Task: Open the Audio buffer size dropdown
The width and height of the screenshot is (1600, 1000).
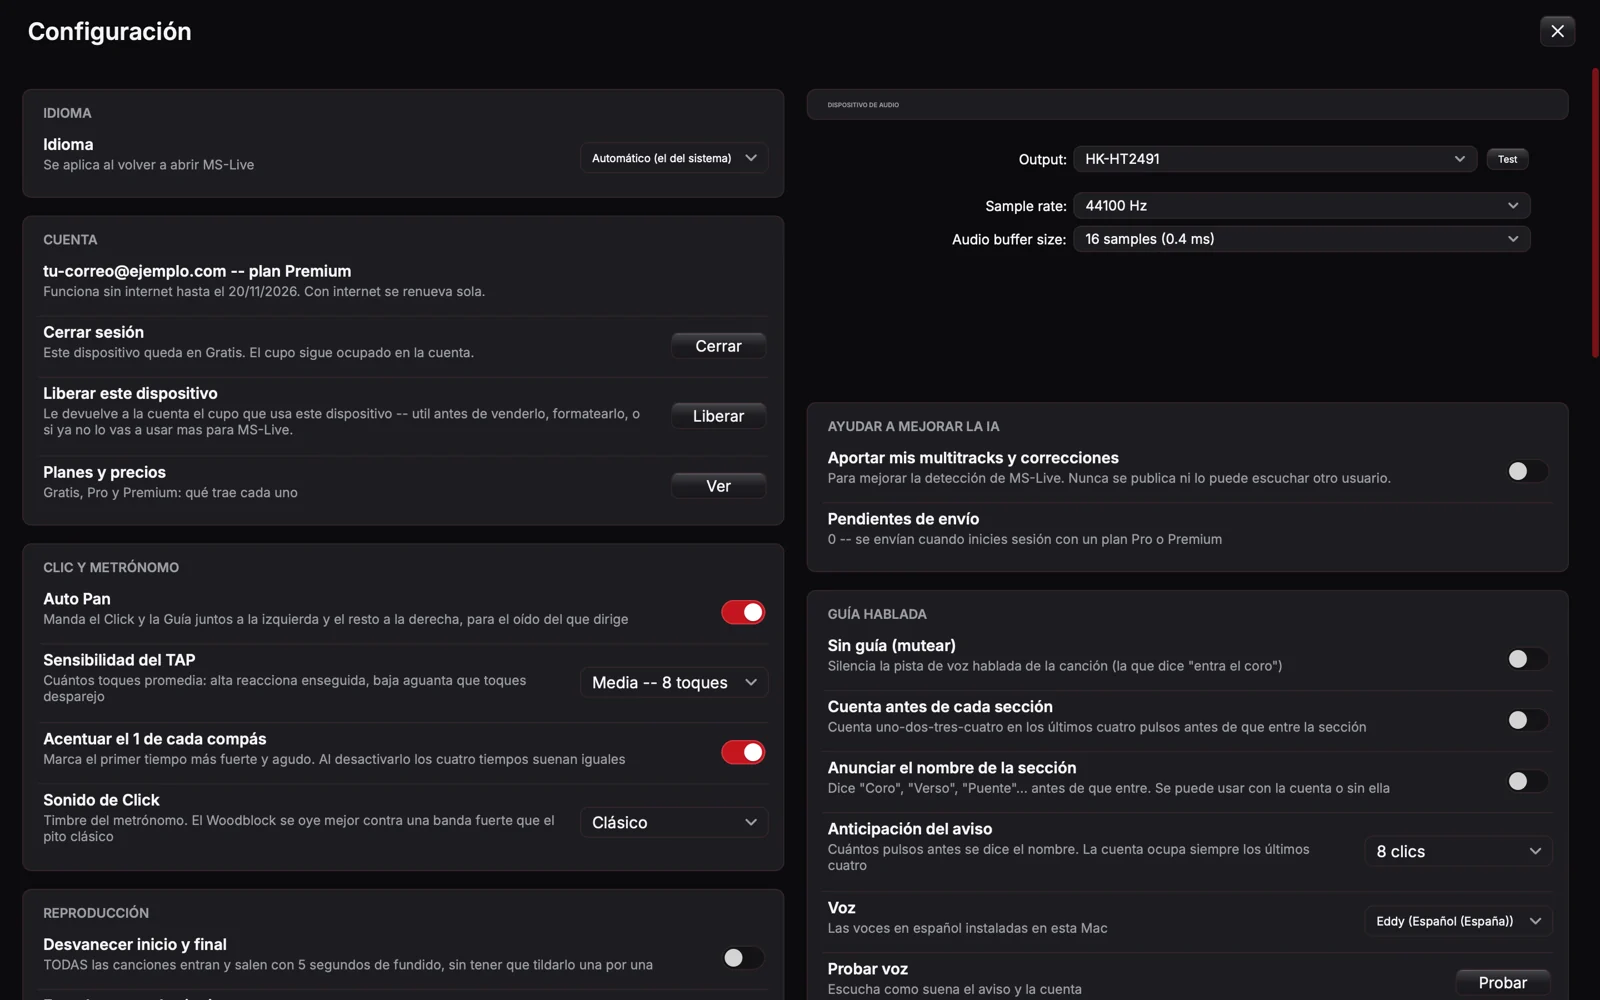Action: (x=1302, y=239)
